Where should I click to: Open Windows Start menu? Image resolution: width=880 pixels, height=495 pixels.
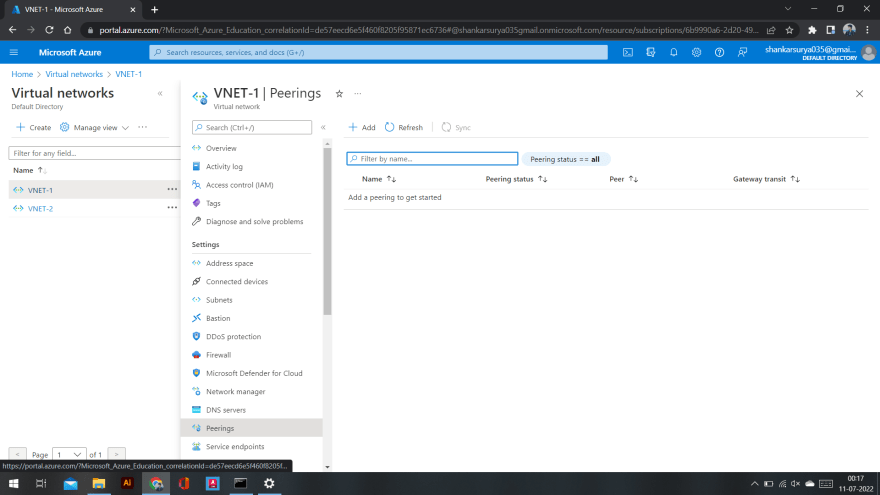click(x=13, y=483)
